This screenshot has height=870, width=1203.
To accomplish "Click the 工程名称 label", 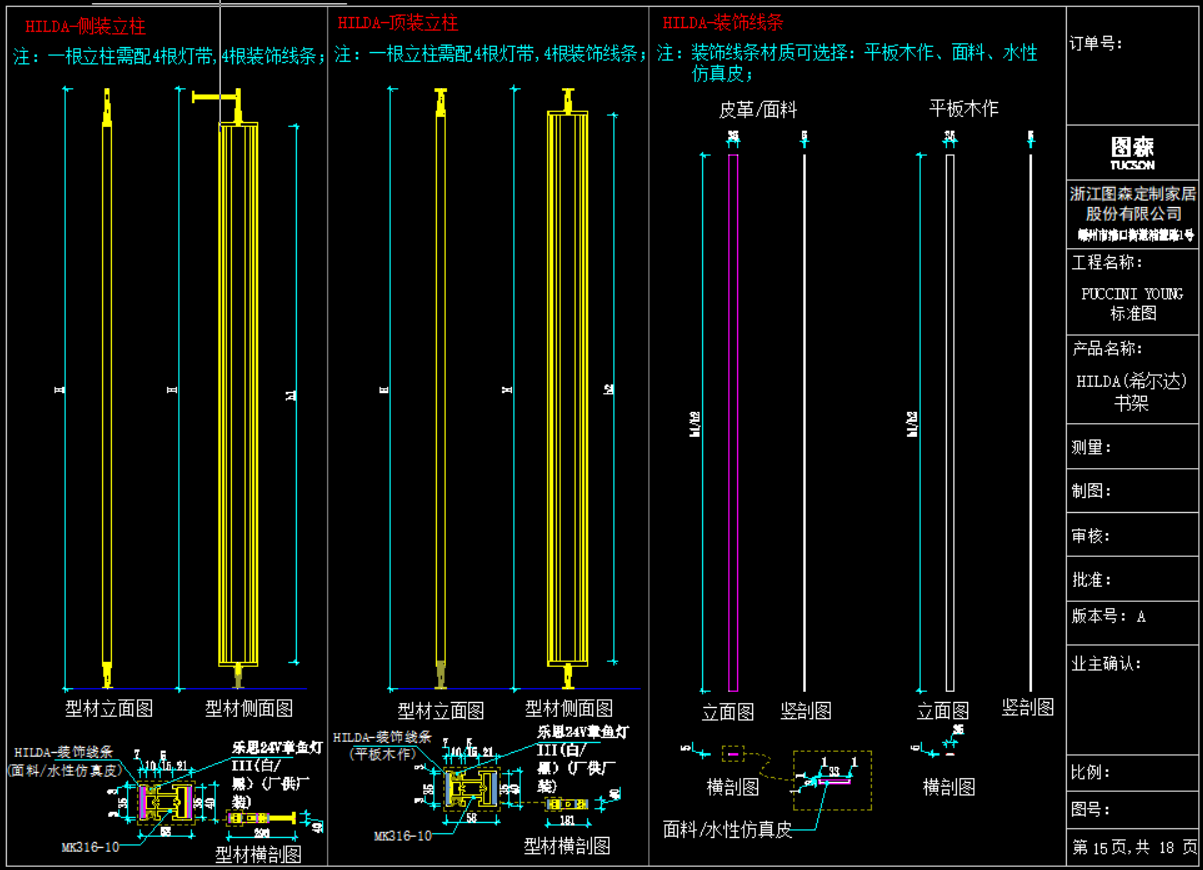I will [x=1107, y=262].
